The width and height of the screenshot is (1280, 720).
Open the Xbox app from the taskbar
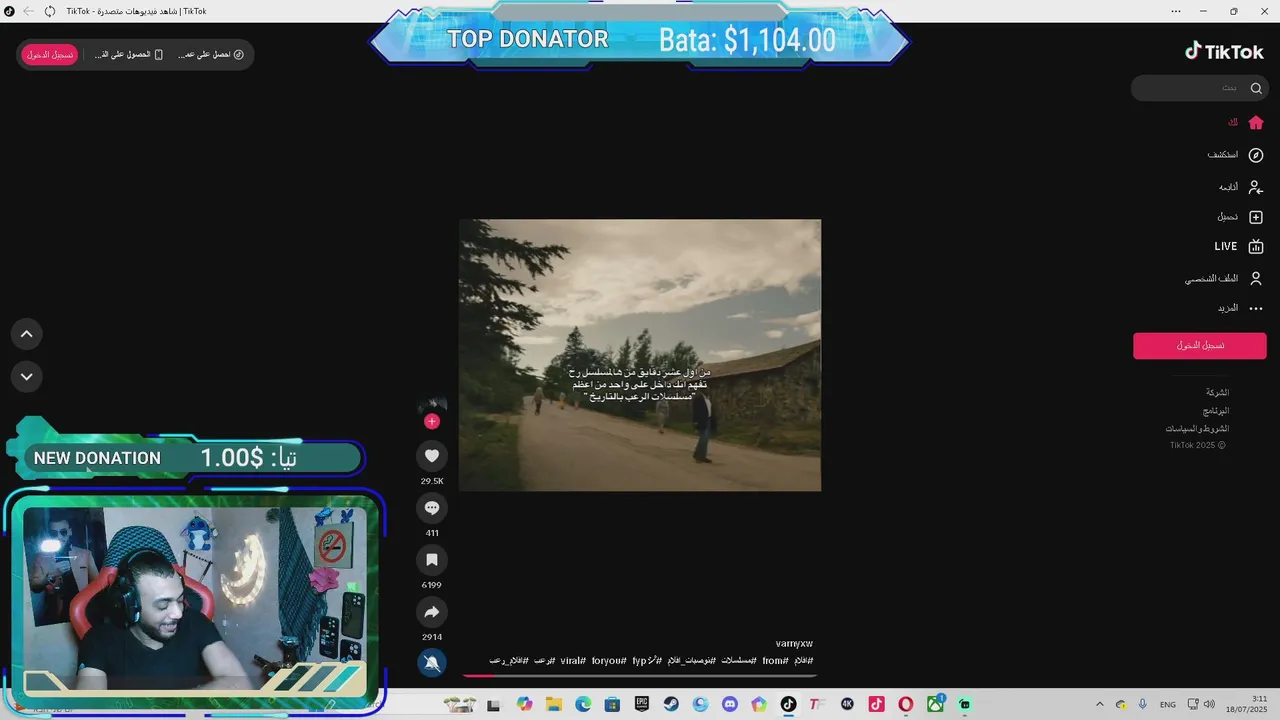click(x=935, y=705)
